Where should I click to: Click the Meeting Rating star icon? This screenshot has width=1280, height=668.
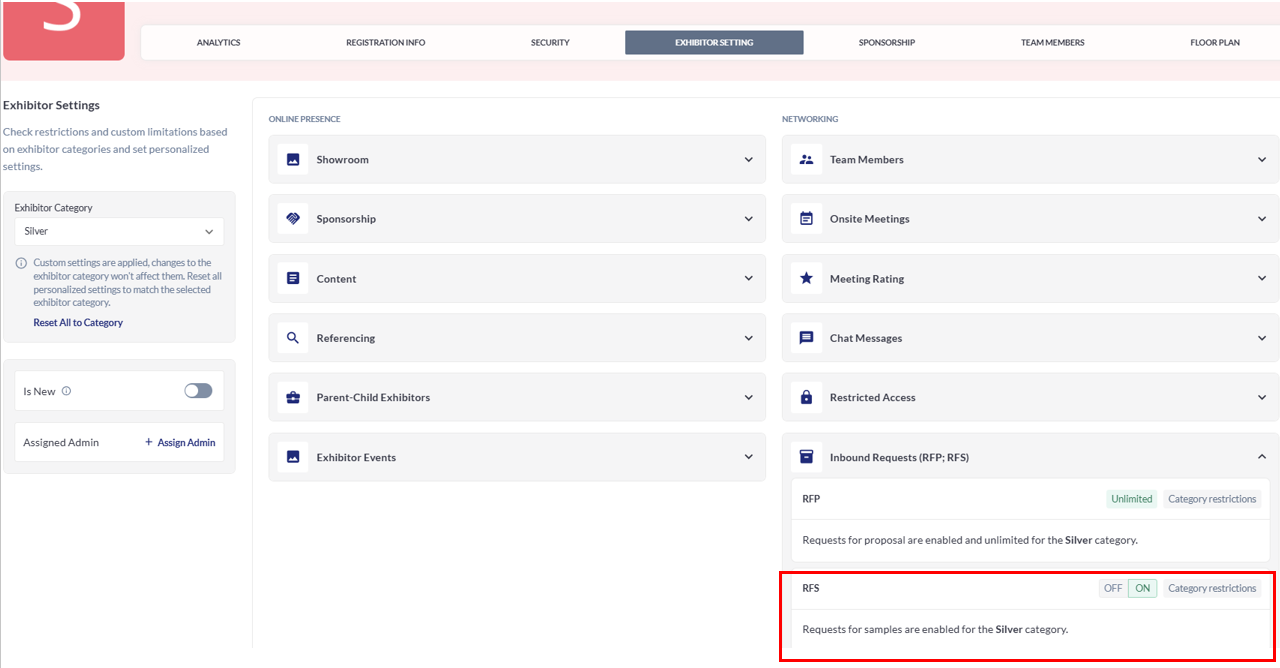click(x=806, y=279)
